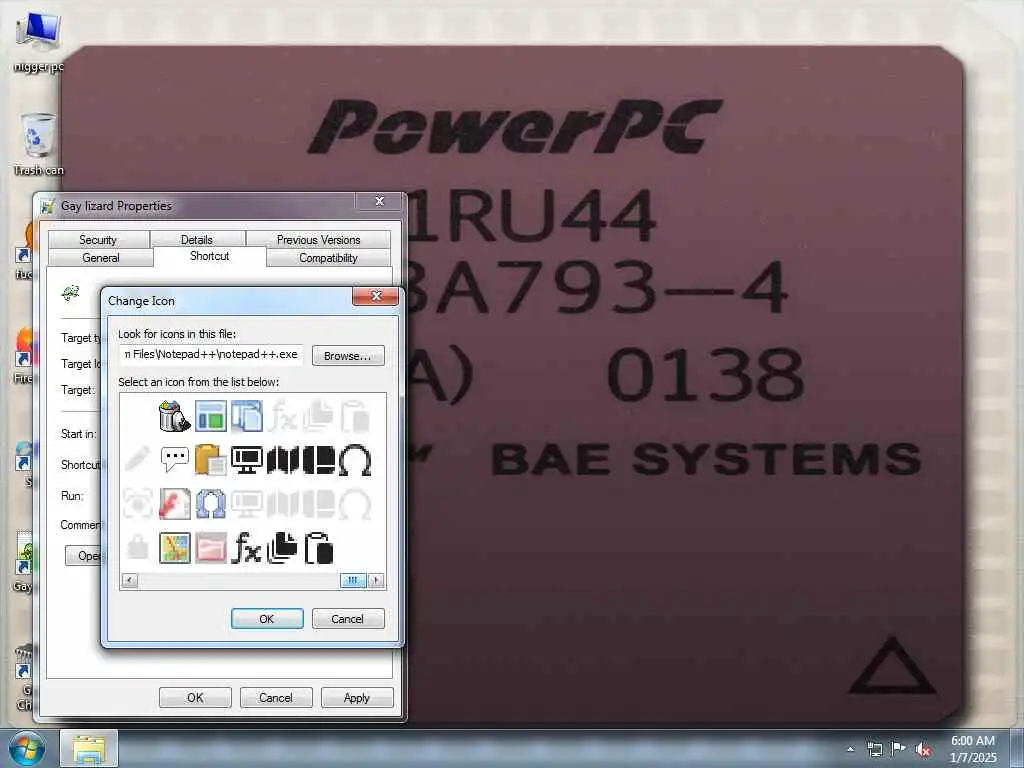Viewport: 1024px width, 768px height.
Task: Open the Details tab
Action: pos(197,240)
